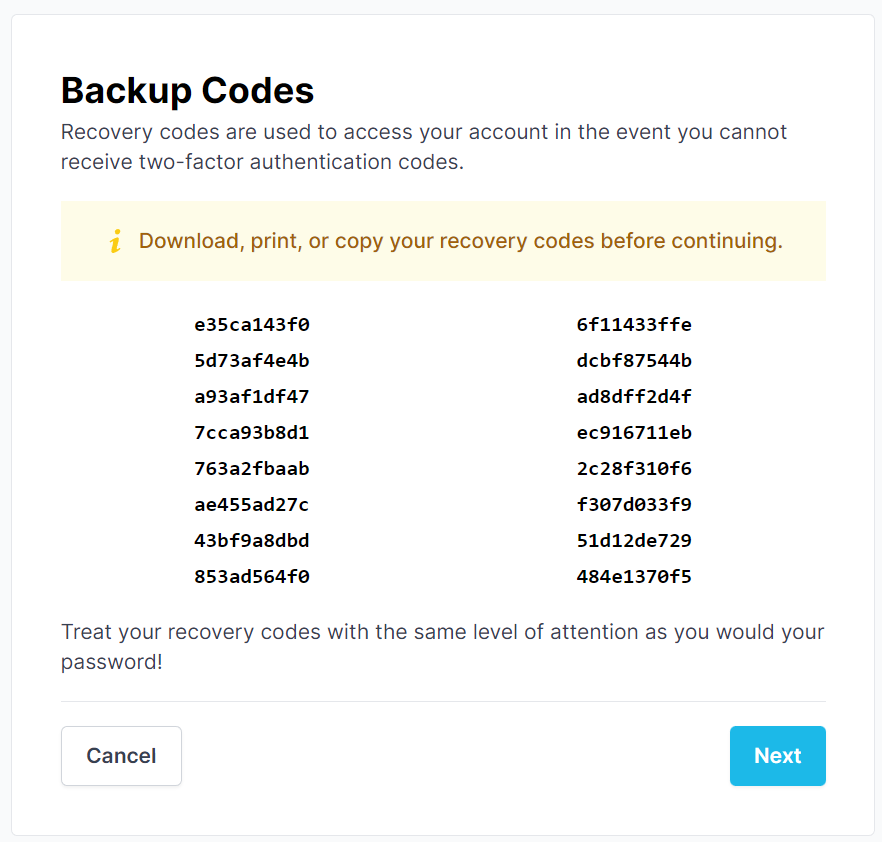Viewport: 882px width, 842px height.
Task: Click on code 7cca93b8d1
Action: (252, 433)
